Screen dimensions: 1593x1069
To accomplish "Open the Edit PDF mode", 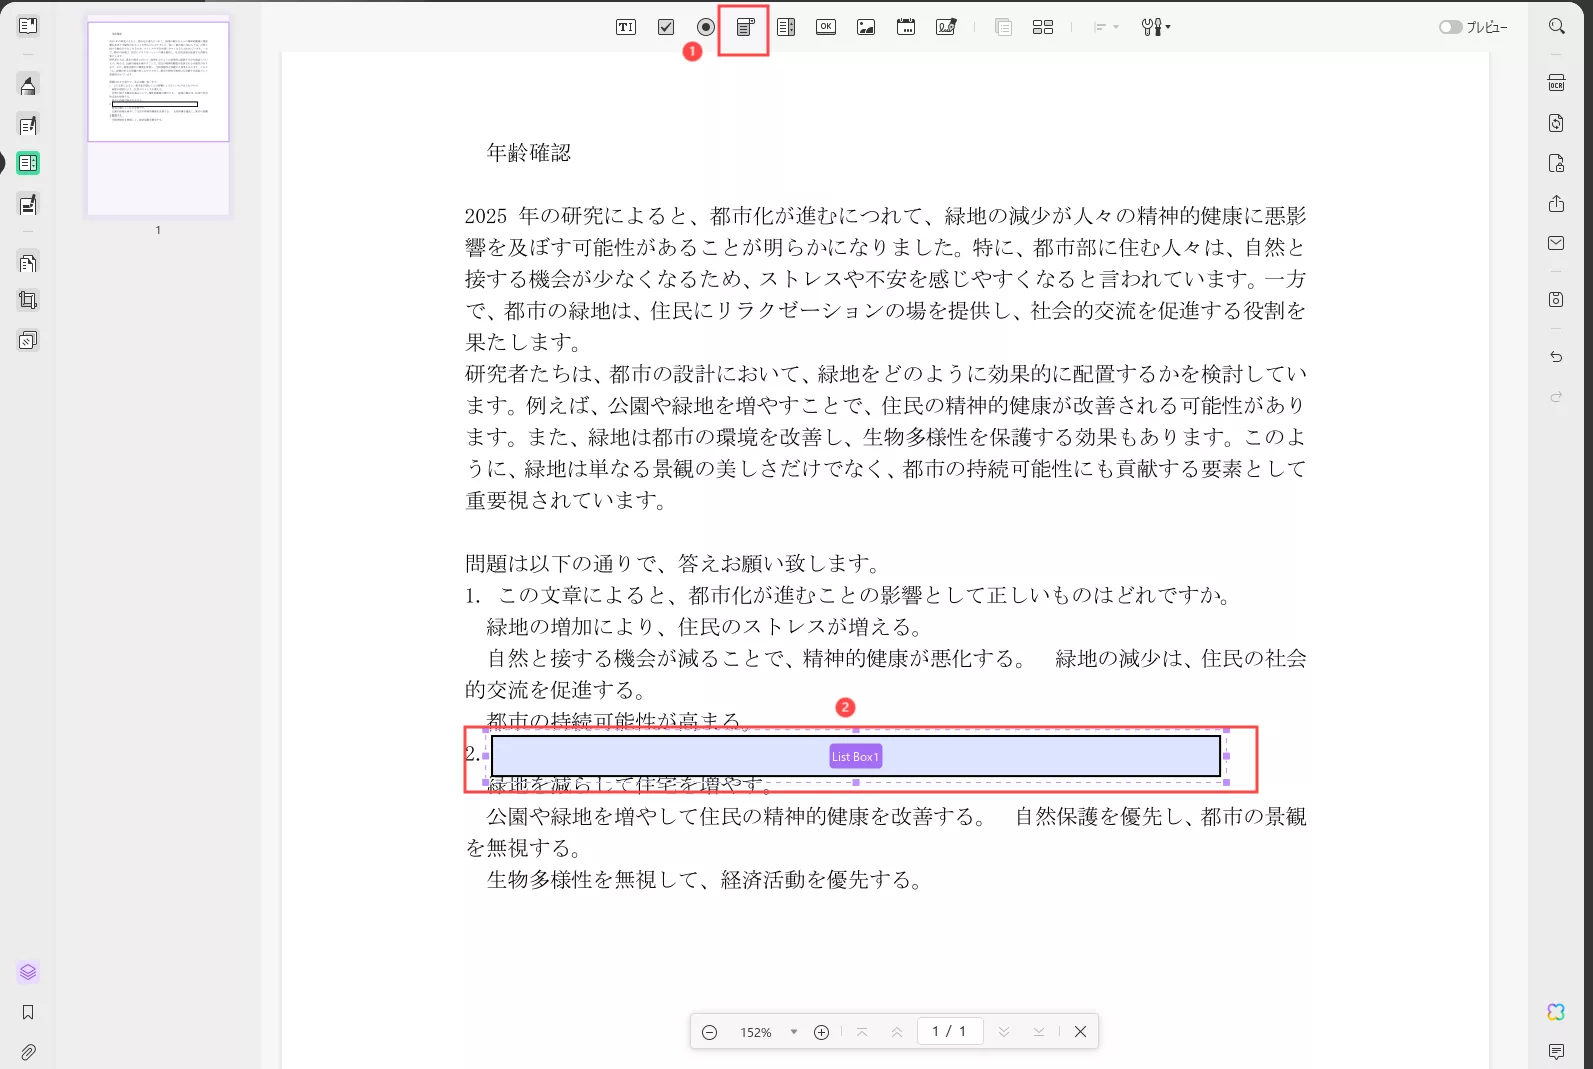I will (28, 126).
